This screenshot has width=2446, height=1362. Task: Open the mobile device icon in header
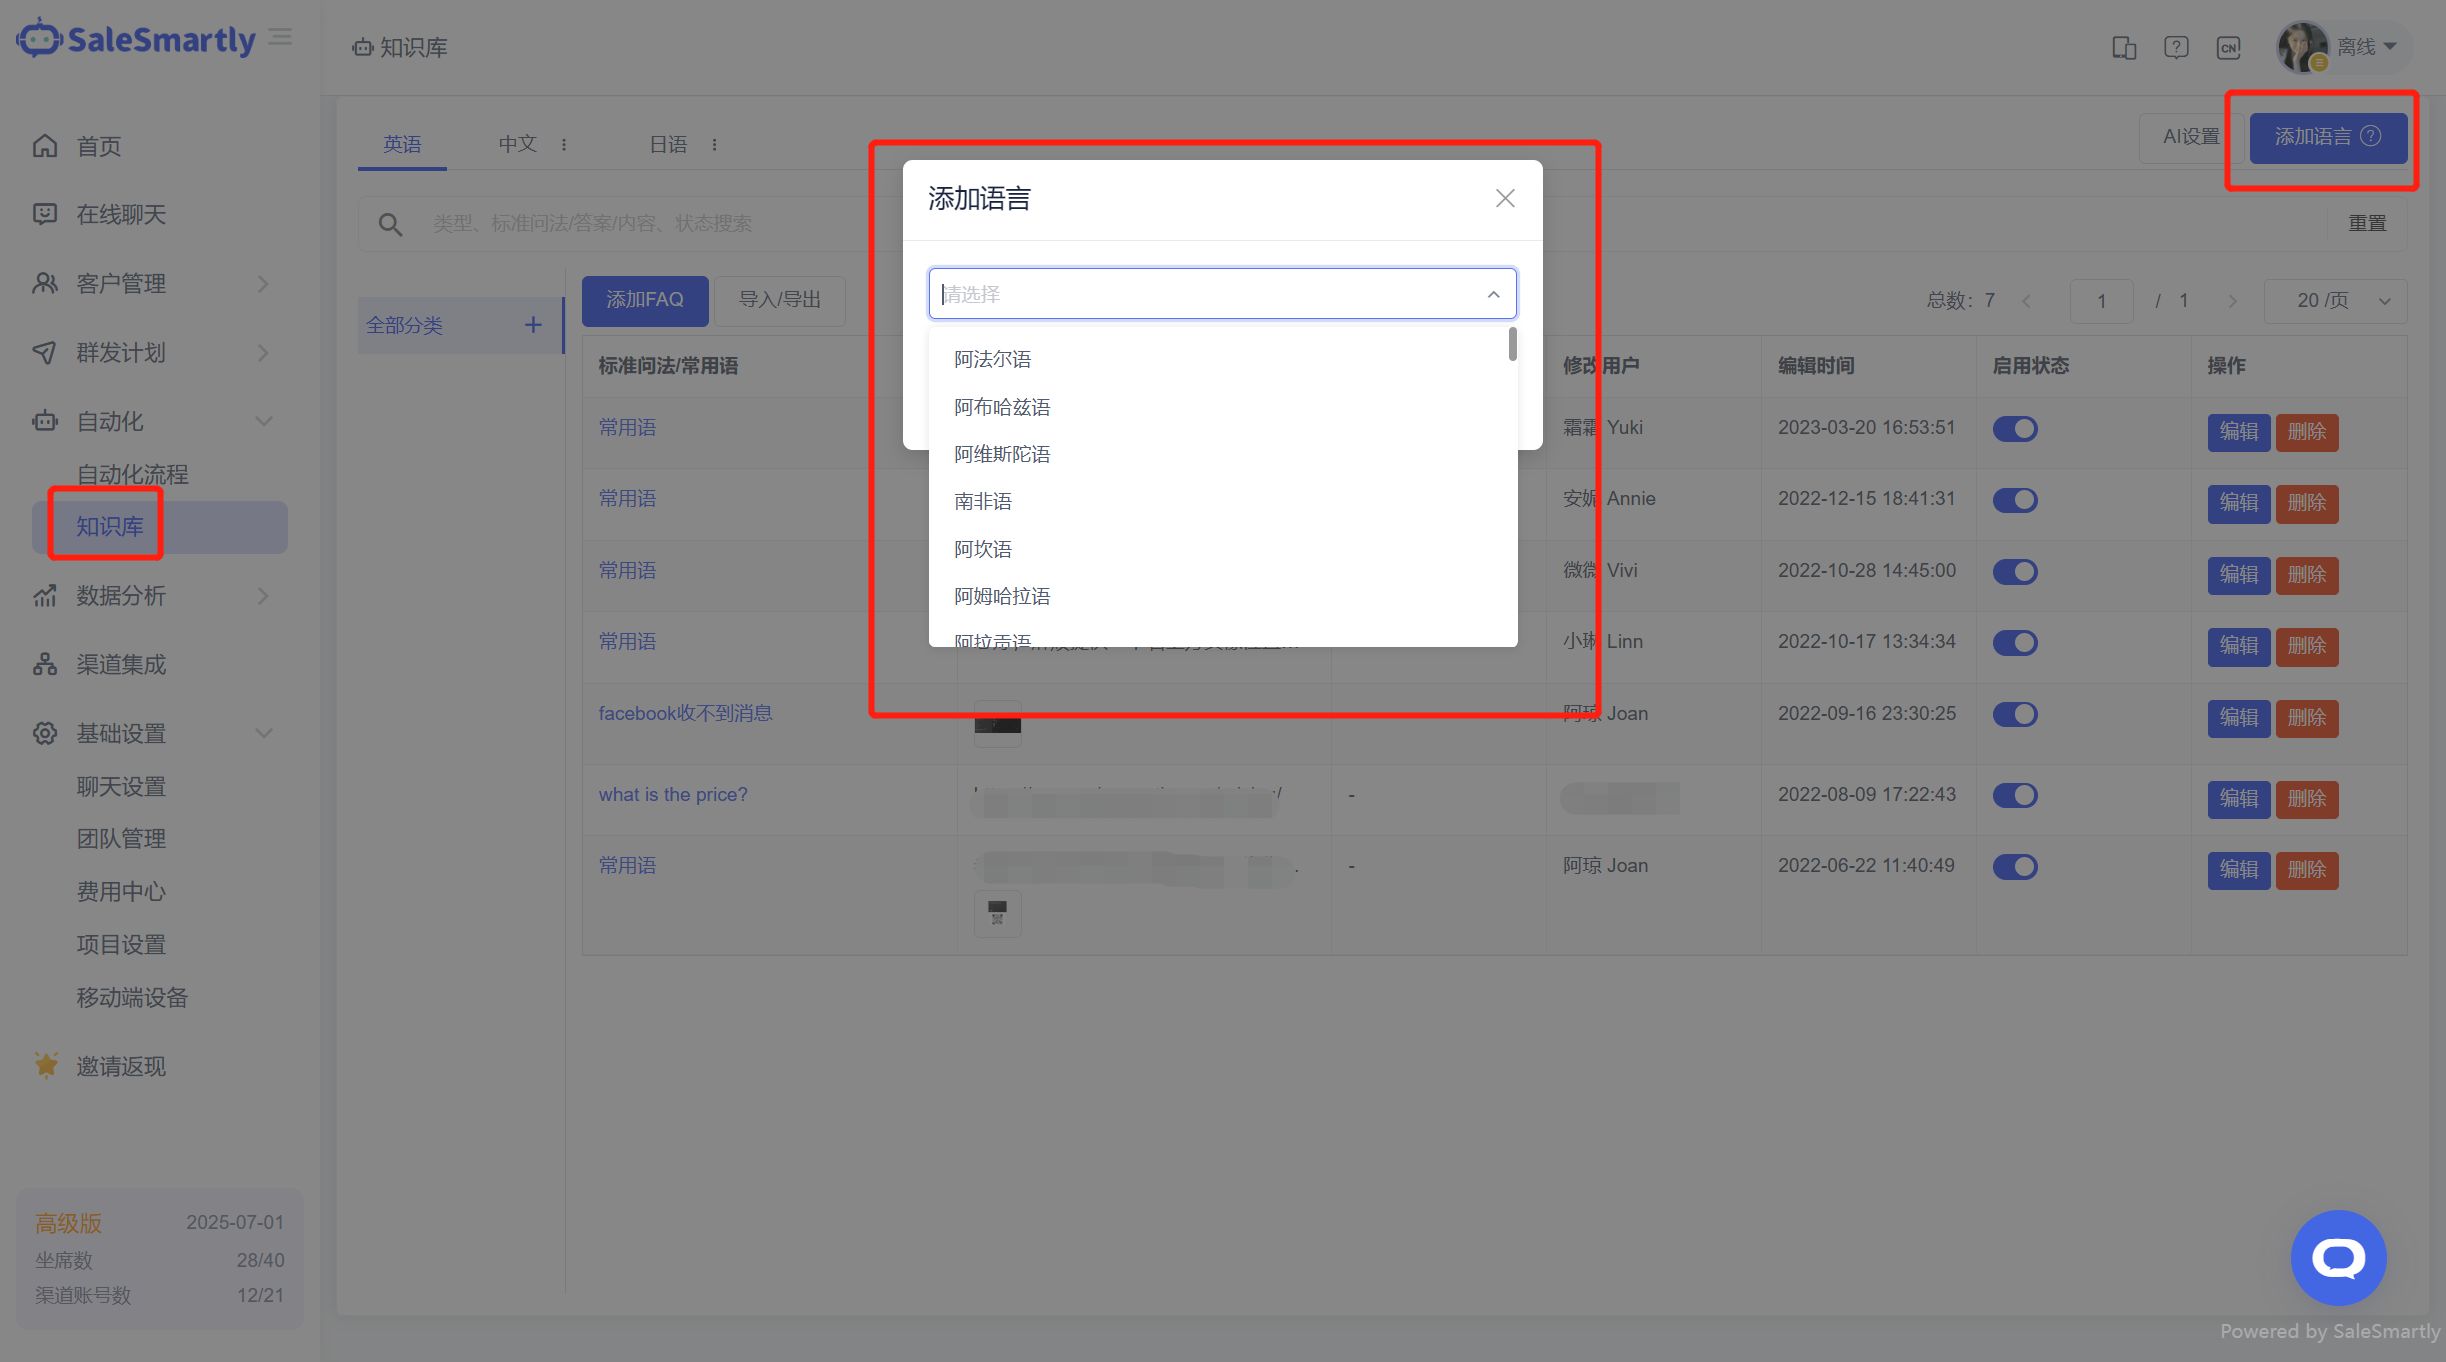pyautogui.click(x=2123, y=47)
